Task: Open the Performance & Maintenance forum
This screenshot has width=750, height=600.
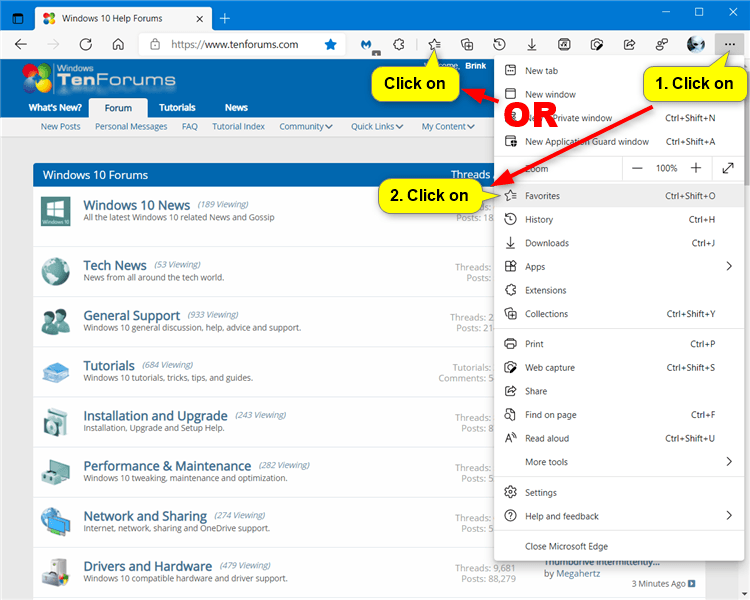Action: pyautogui.click(x=167, y=466)
